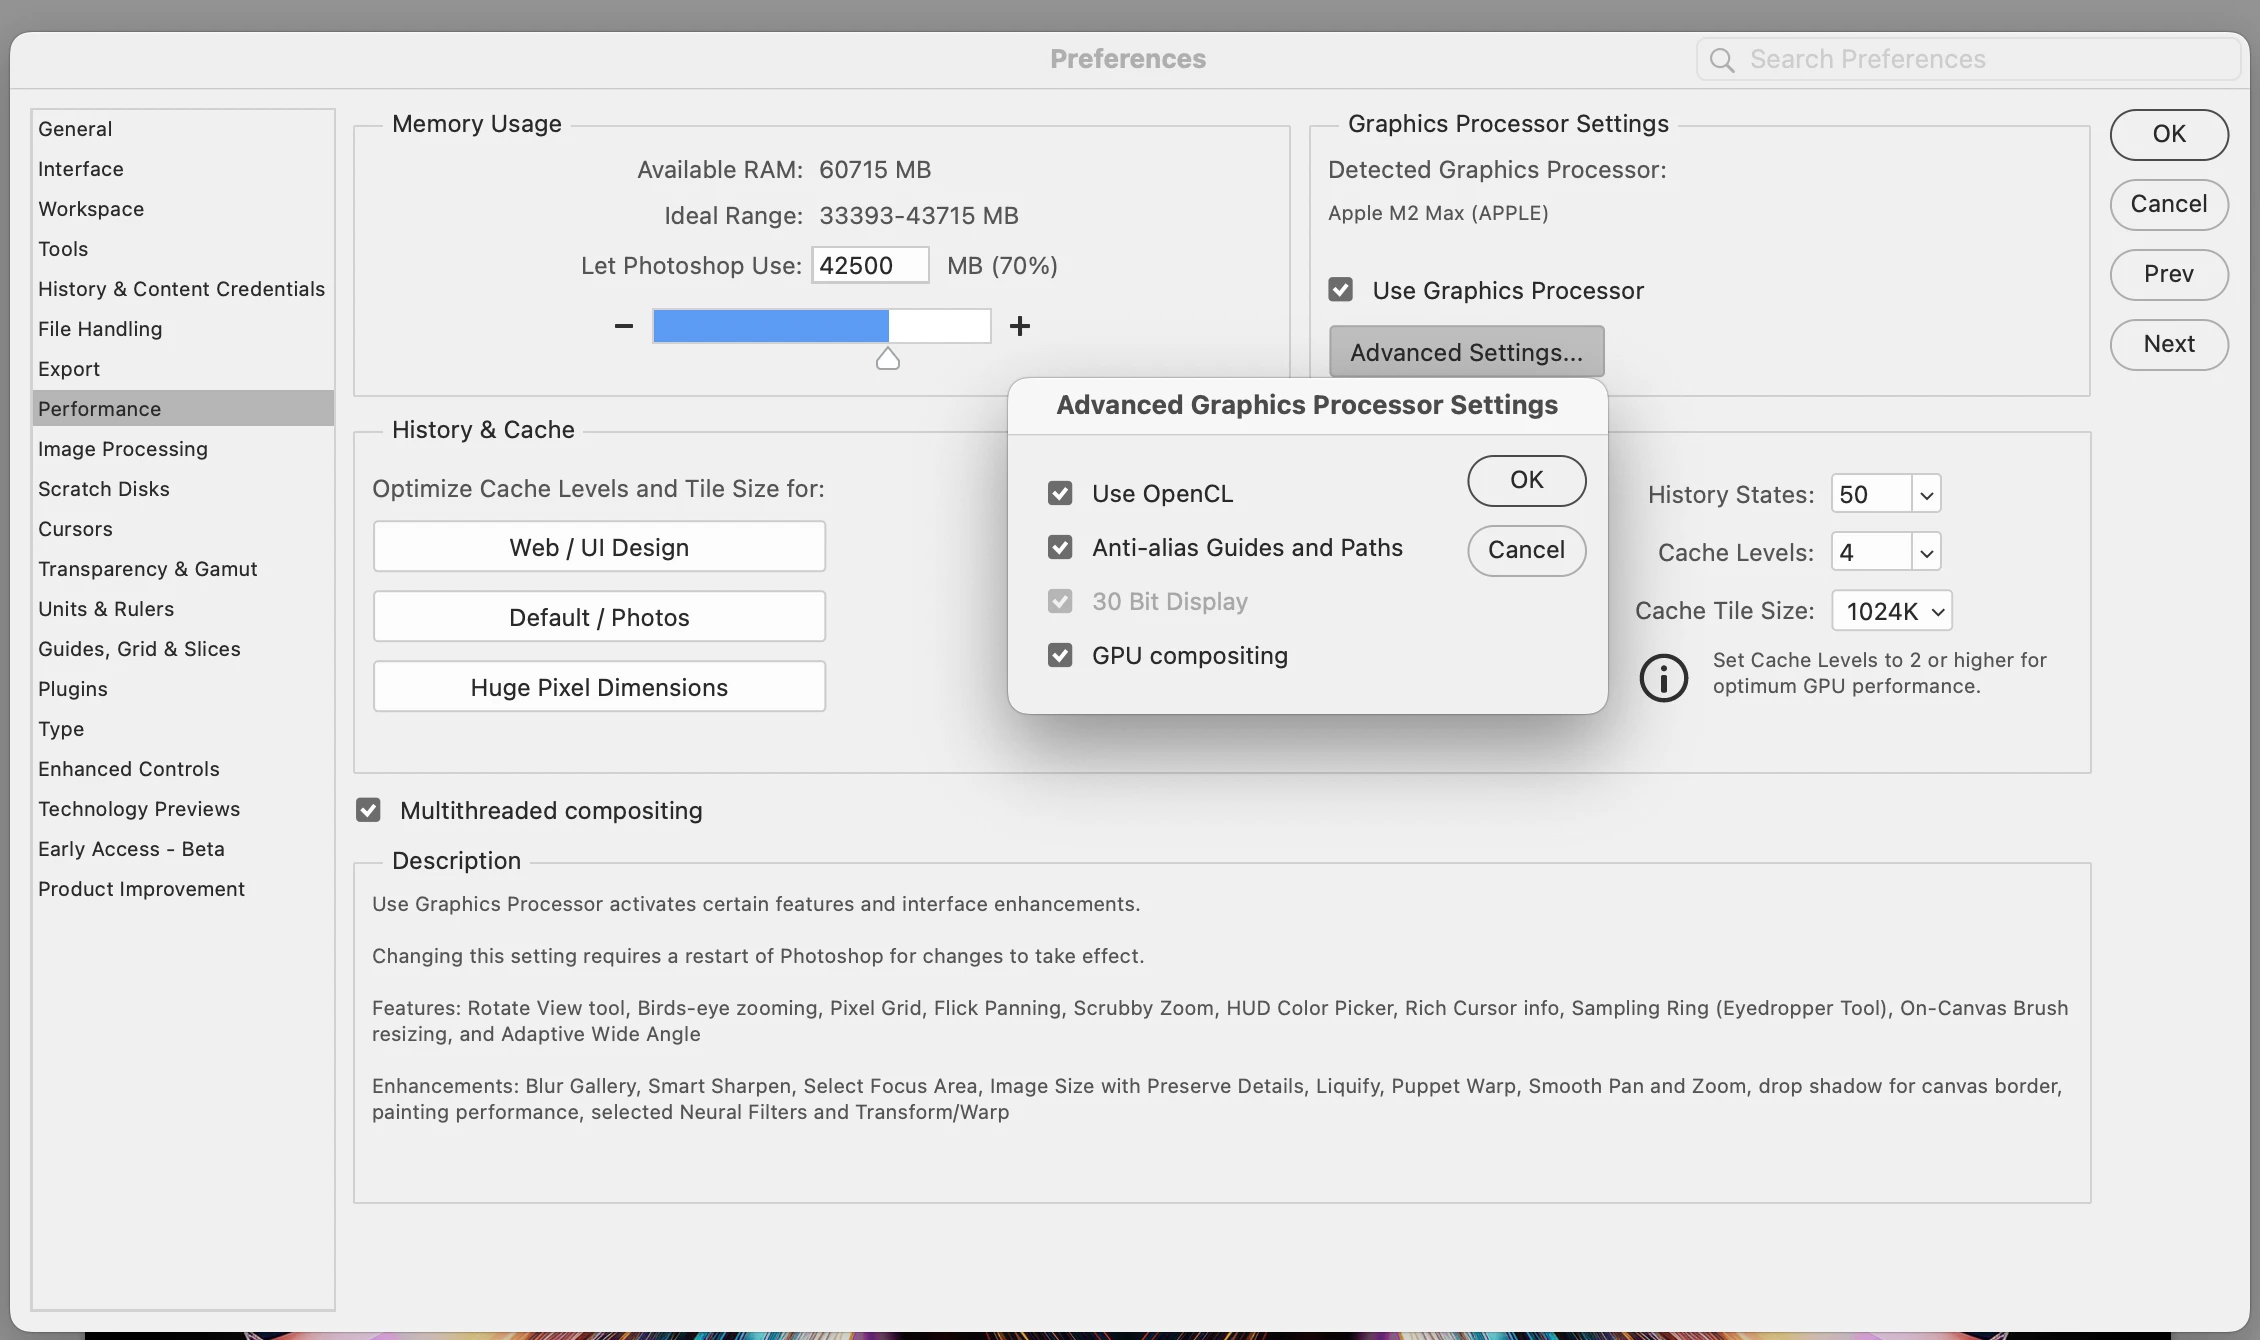Uncheck GPU compositing option
This screenshot has height=1340, width=2260.
[1060, 656]
